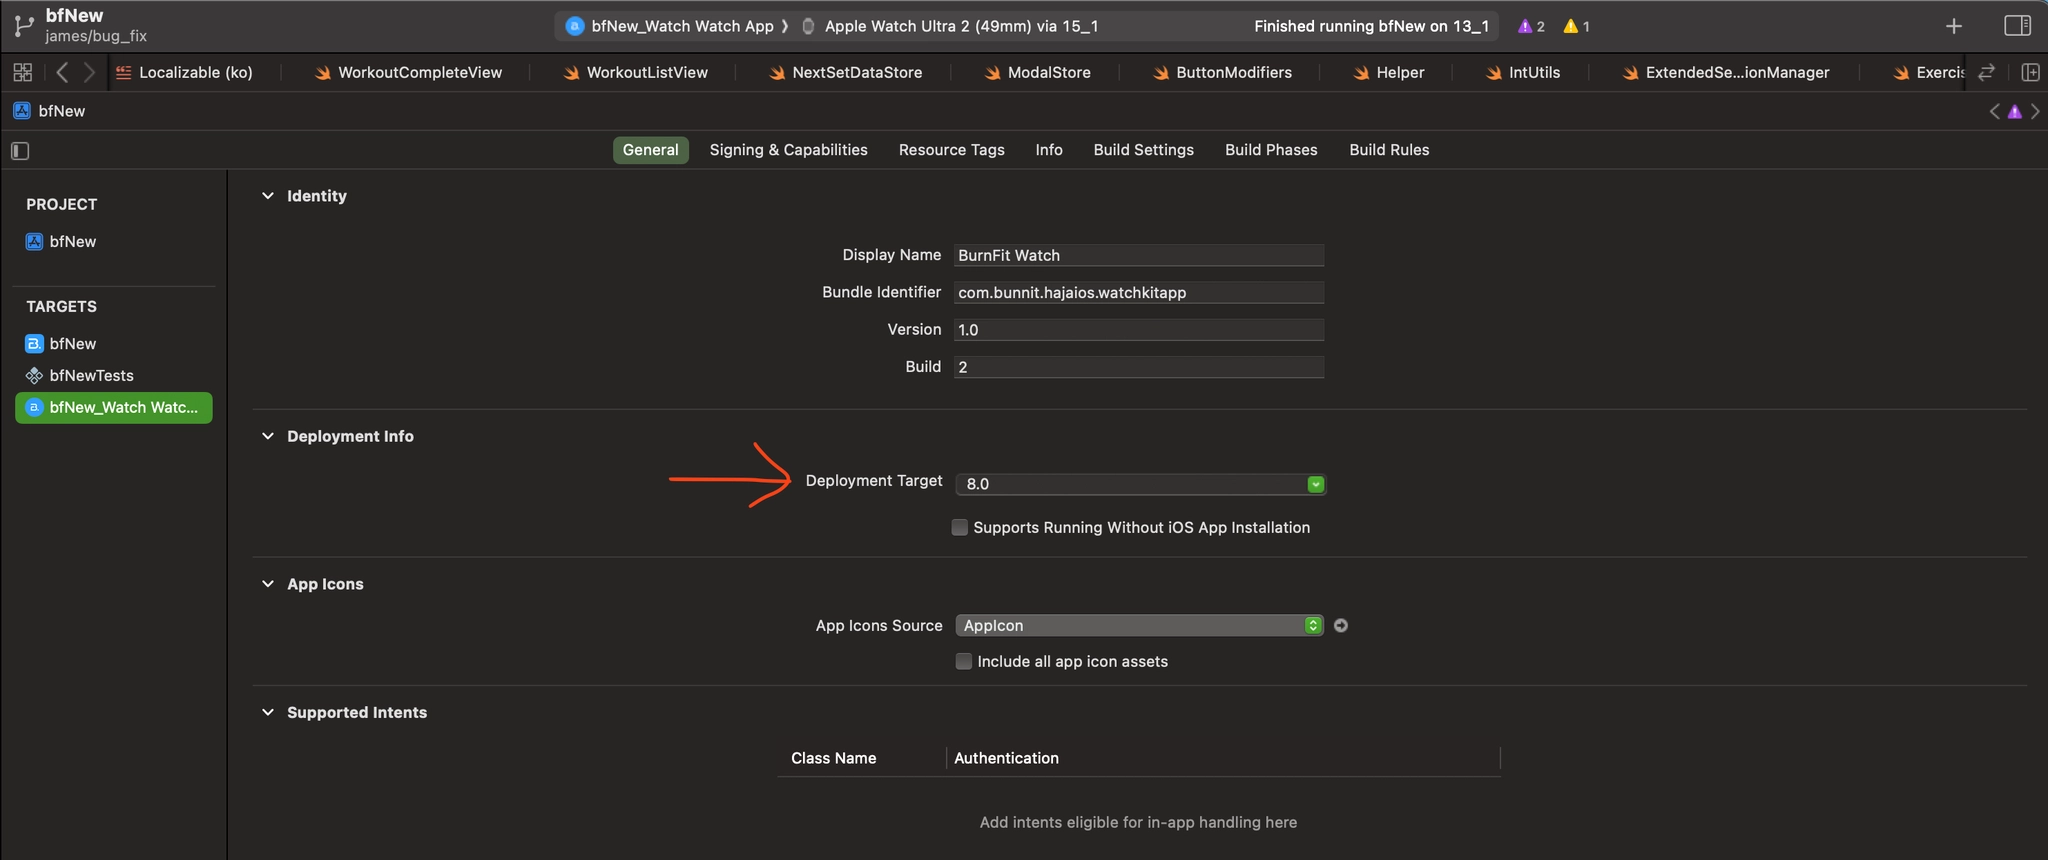Open the Signing & Capabilities tab
Viewport: 2048px width, 860px height.
tap(788, 150)
